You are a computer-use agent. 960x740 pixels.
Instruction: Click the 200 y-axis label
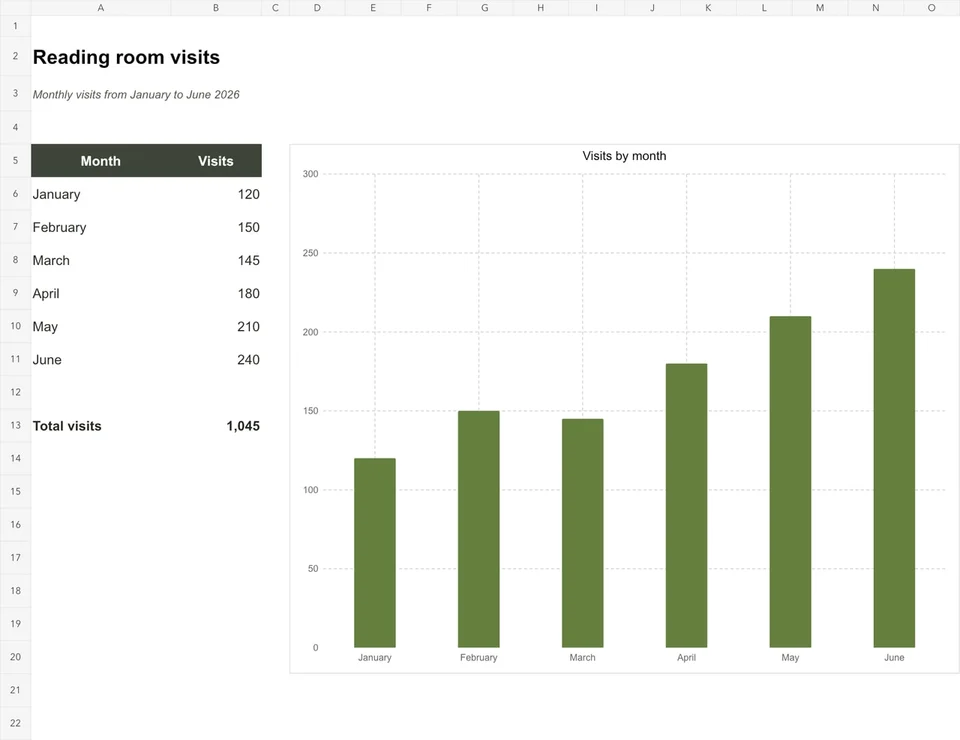[310, 332]
